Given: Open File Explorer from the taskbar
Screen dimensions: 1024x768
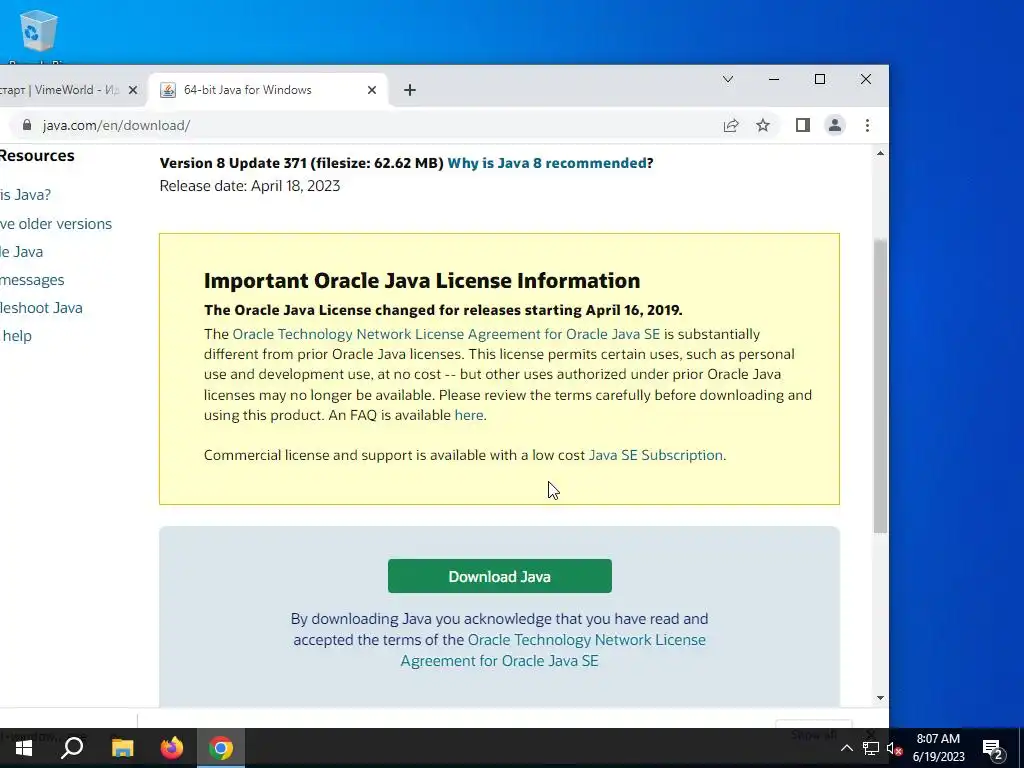Looking at the screenshot, I should pyautogui.click(x=122, y=748).
